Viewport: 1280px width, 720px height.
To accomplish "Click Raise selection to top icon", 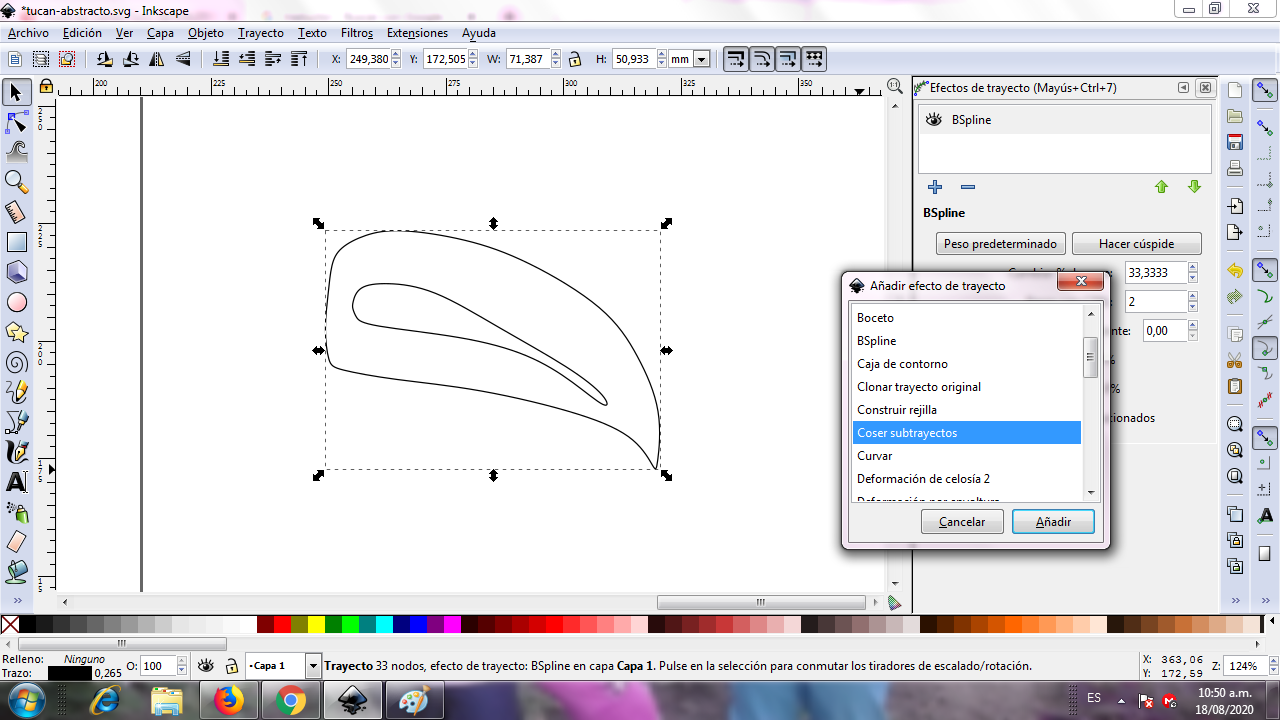I will (x=300, y=59).
